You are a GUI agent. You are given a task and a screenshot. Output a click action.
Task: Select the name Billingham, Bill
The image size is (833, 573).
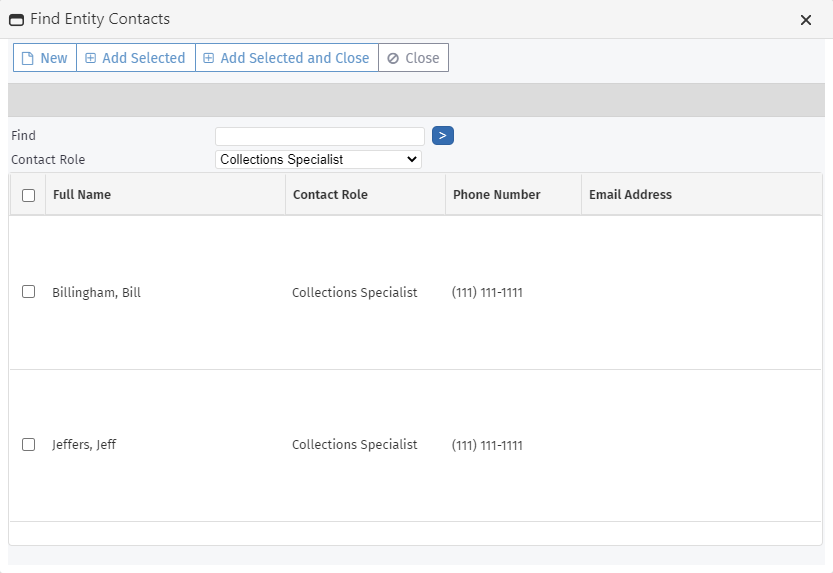[x=96, y=293]
